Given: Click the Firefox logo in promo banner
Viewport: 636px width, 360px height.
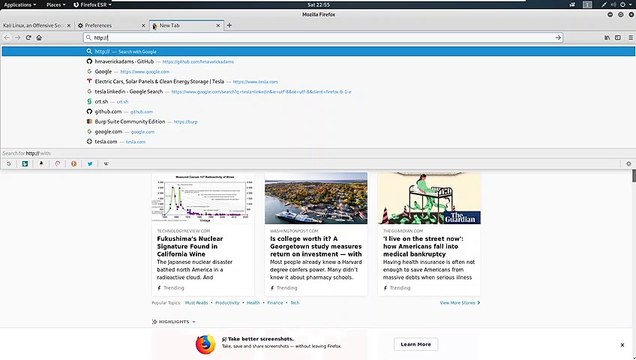Looking at the screenshot, I should (206, 344).
